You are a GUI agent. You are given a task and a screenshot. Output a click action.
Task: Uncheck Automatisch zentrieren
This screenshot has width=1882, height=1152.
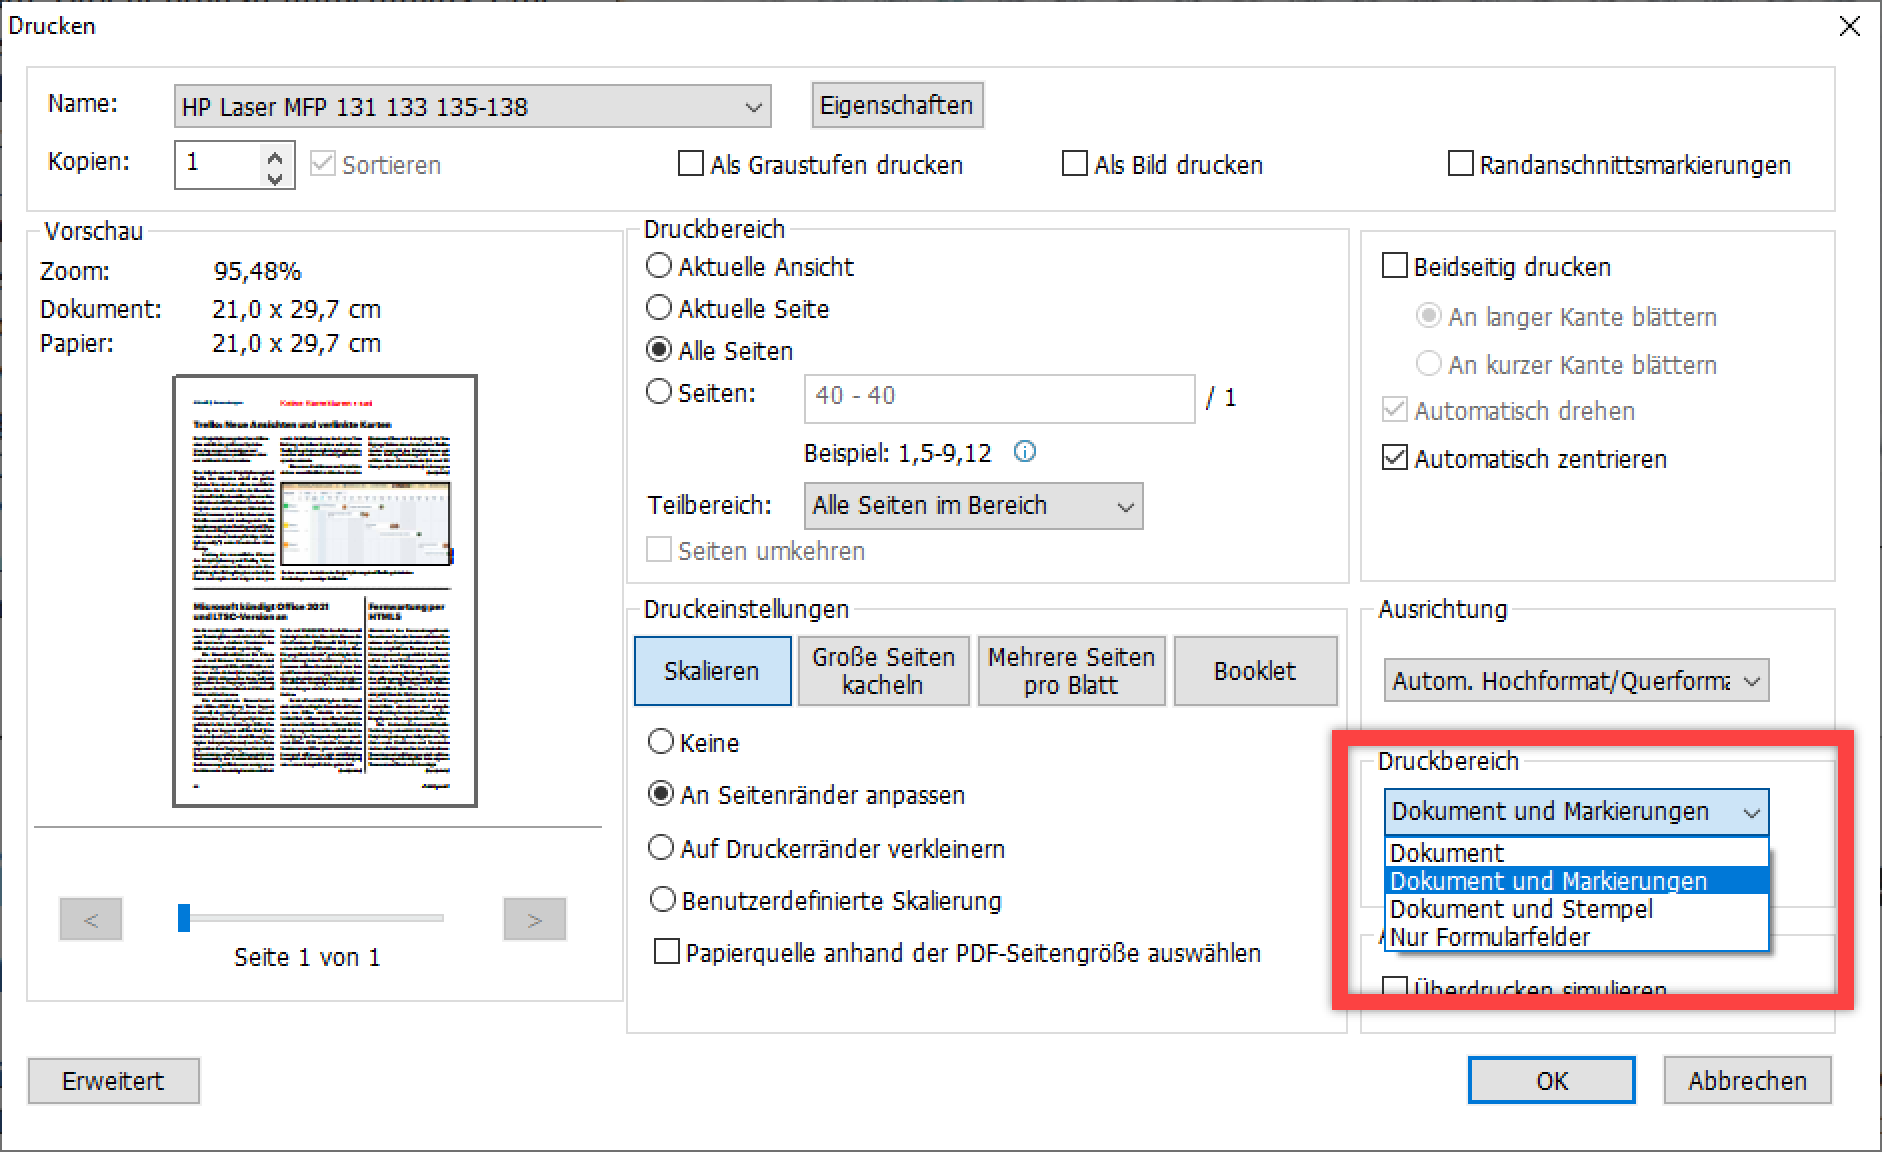pyautogui.click(x=1394, y=458)
